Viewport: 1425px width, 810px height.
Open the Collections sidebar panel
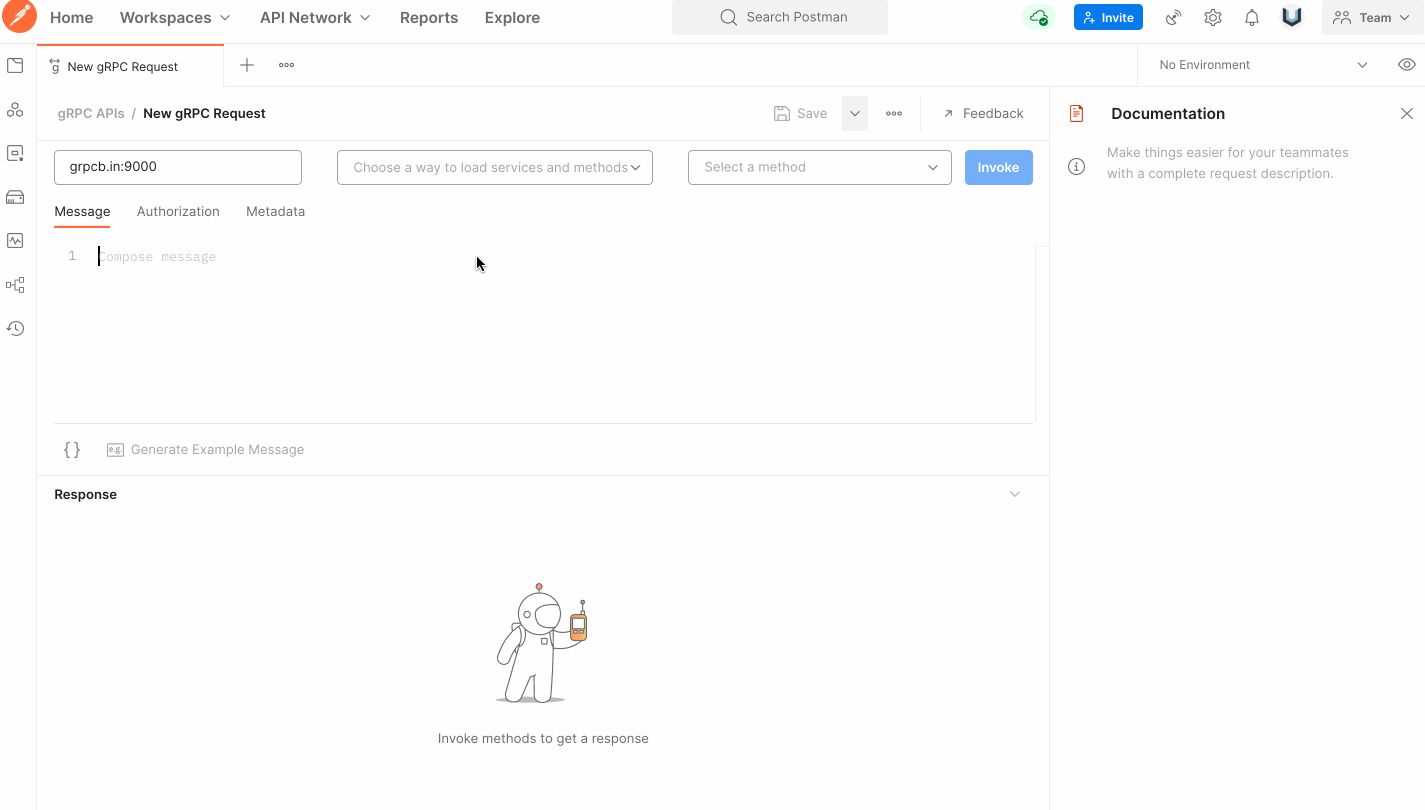15,64
